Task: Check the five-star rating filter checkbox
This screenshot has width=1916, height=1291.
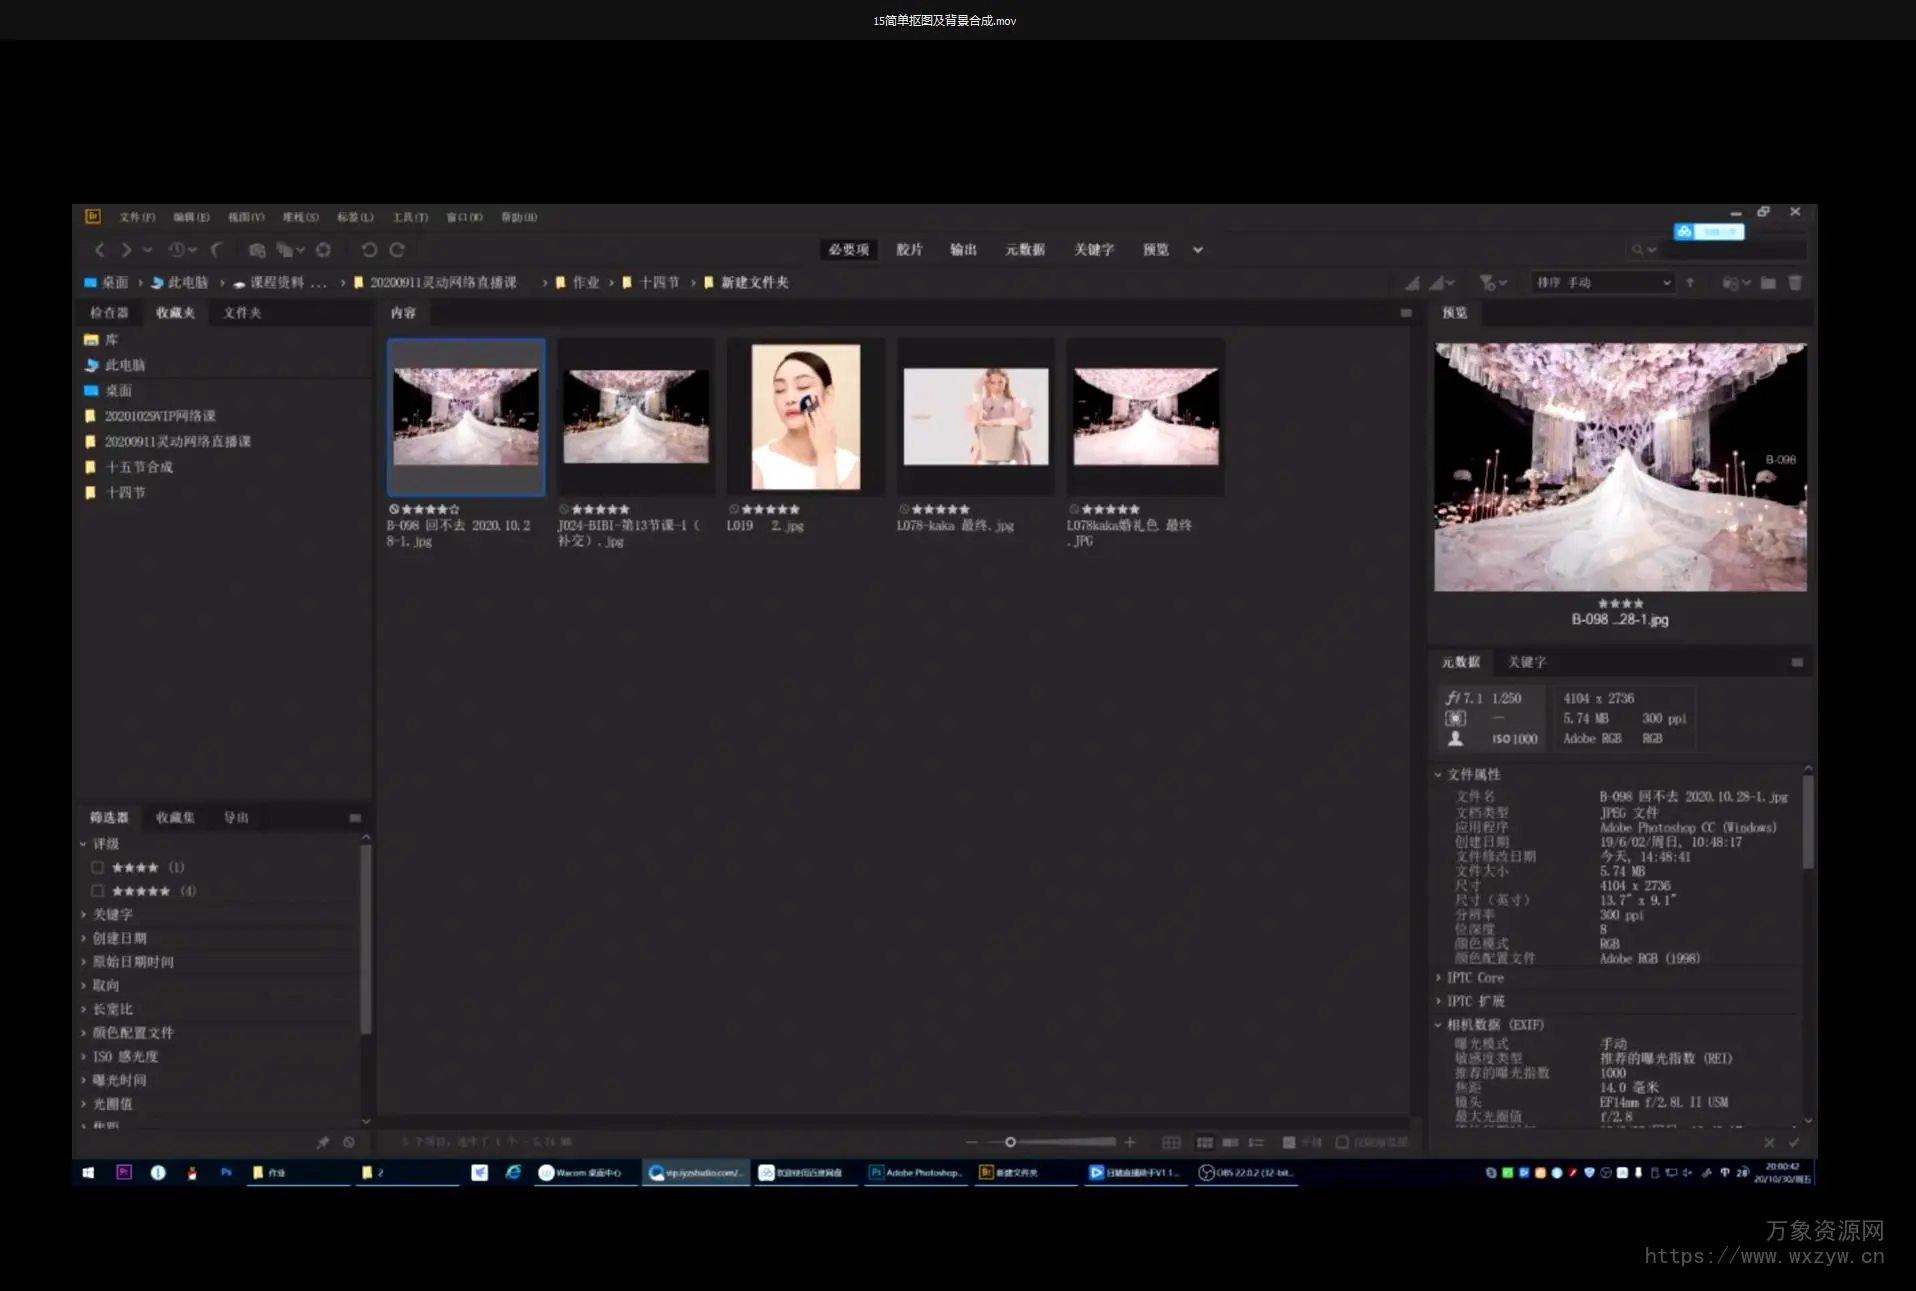Action: pyautogui.click(x=97, y=891)
